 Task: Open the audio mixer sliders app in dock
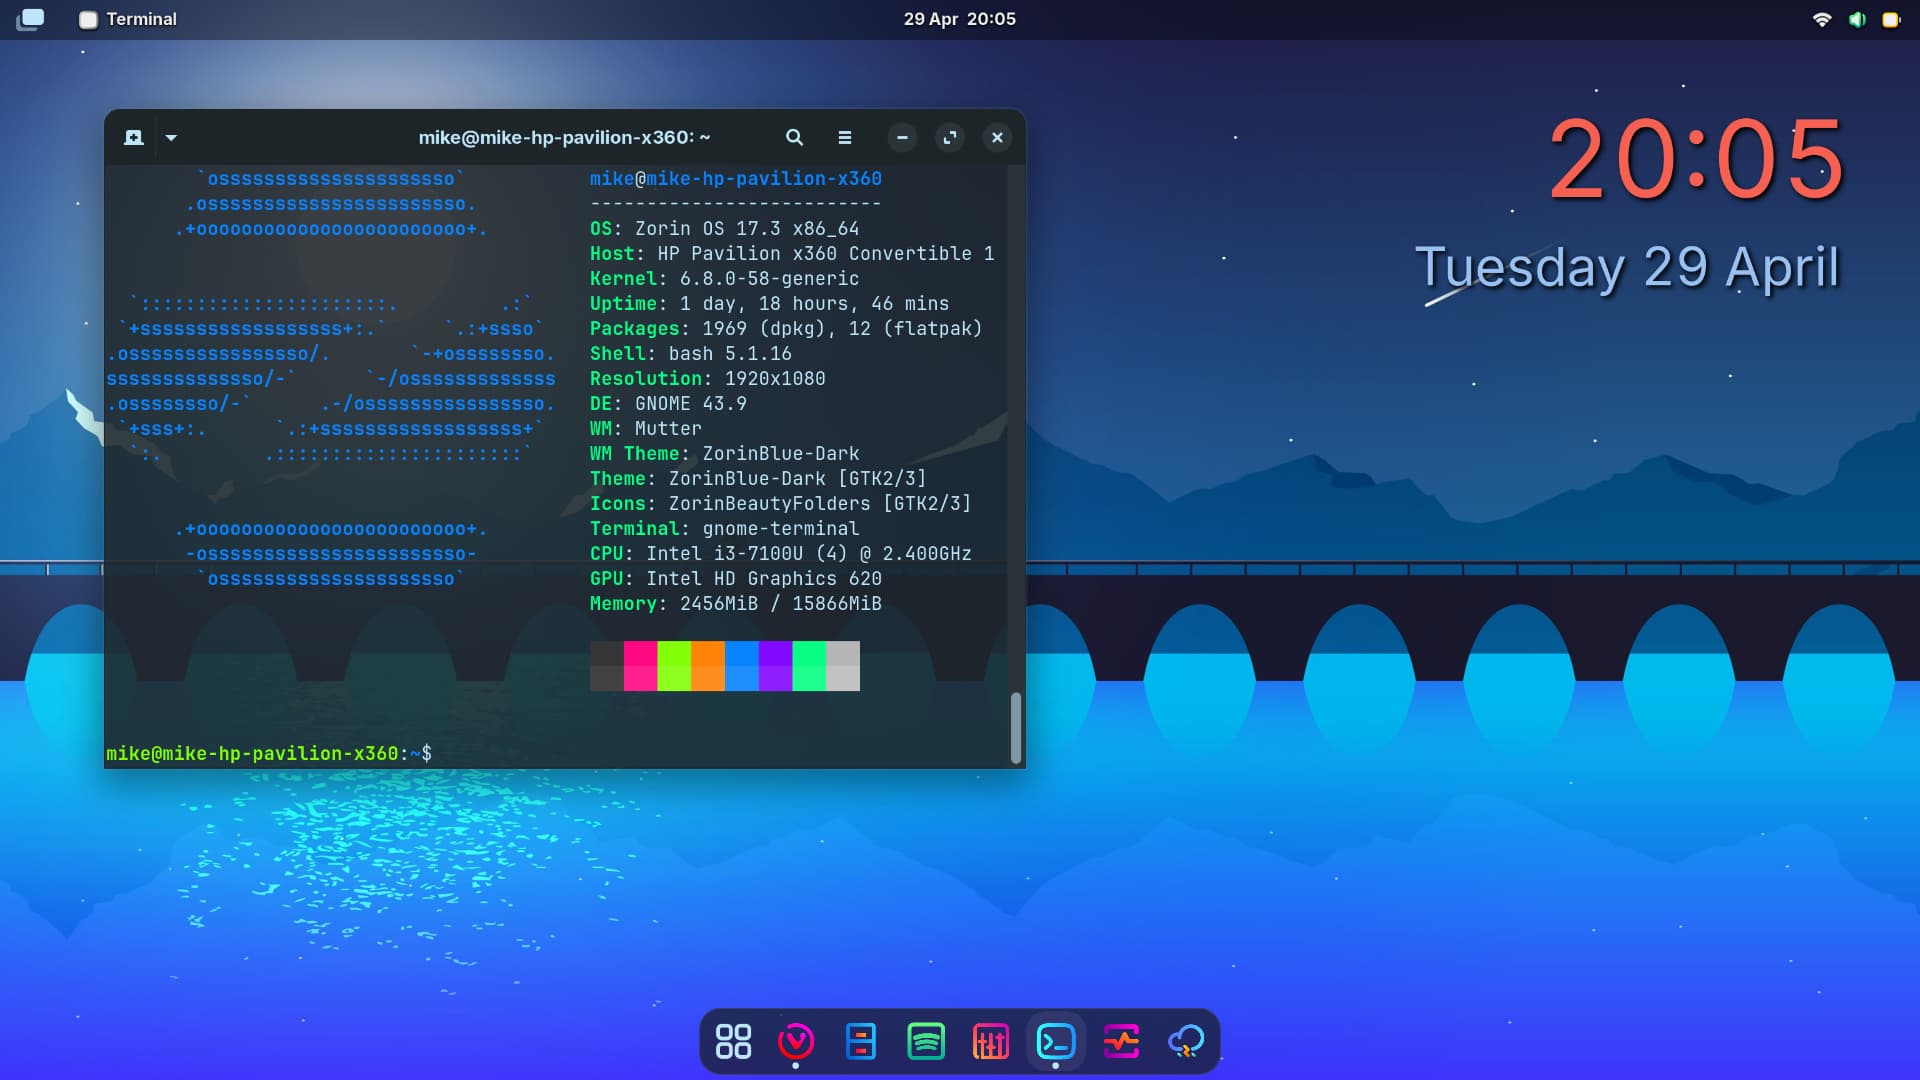pyautogui.click(x=991, y=1041)
